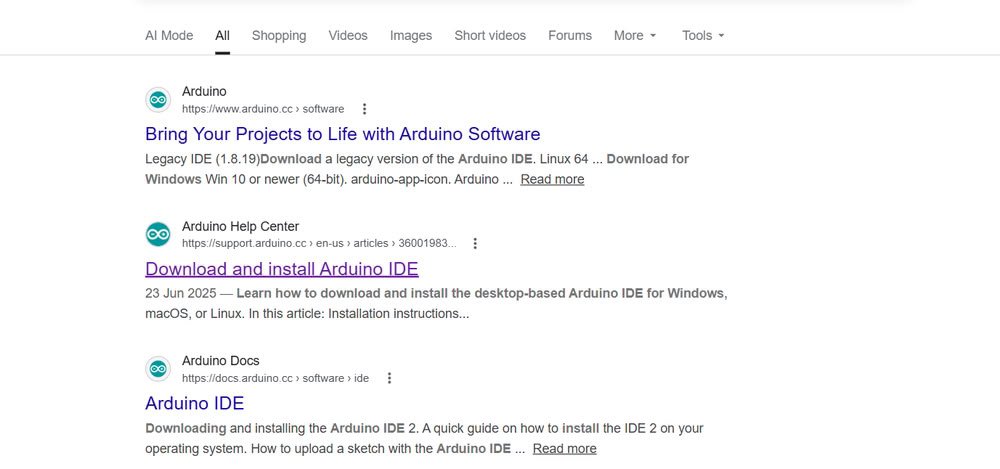This screenshot has height=469, width=1000.
Task: Select the All results tab
Action: point(222,36)
